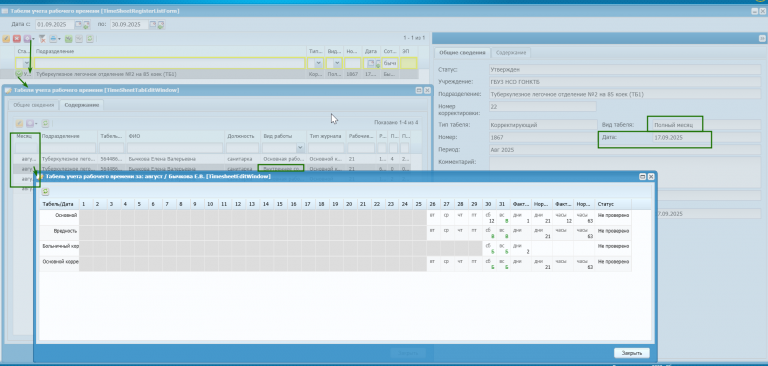Click refresh icon in TimeSheetTabEditWindow toolbar
The image size is (768, 366).
pos(46,124)
